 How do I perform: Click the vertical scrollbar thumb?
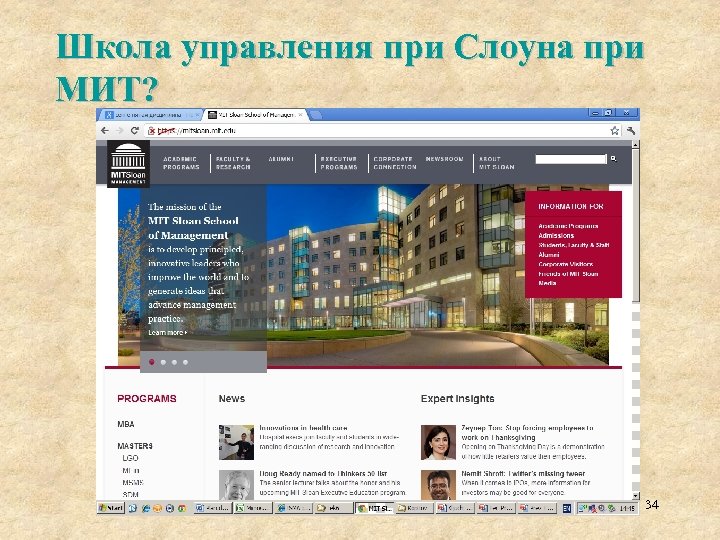coord(636,225)
